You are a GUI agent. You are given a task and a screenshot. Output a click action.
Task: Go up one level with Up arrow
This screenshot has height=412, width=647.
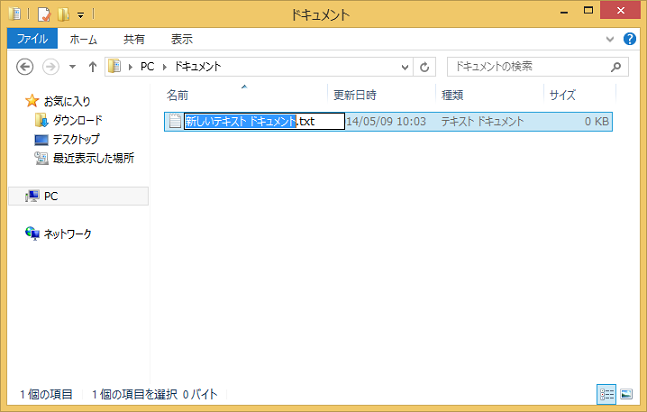click(x=93, y=67)
